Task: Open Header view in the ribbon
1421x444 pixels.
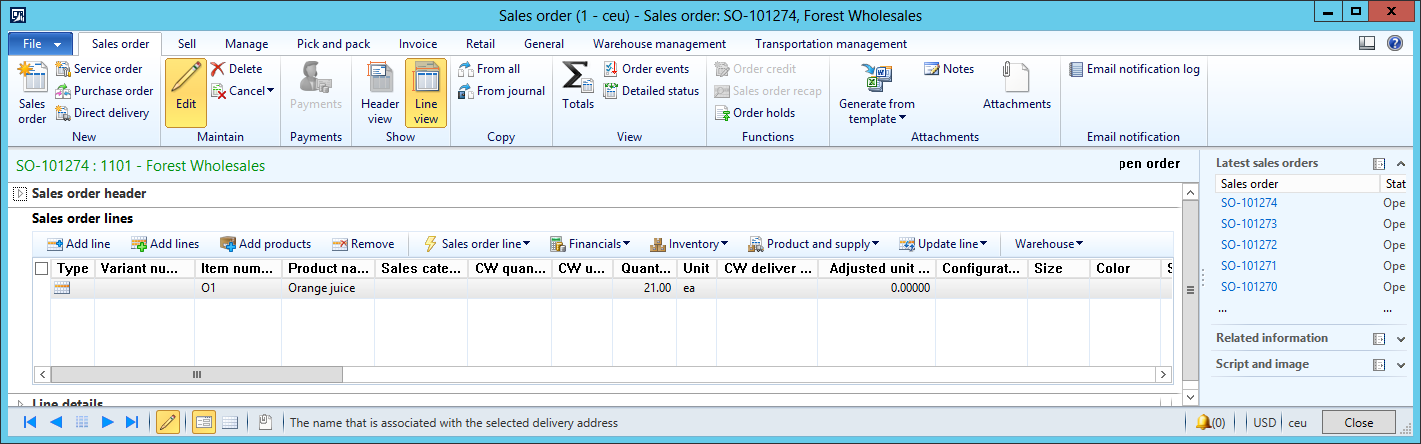Action: pyautogui.click(x=380, y=91)
